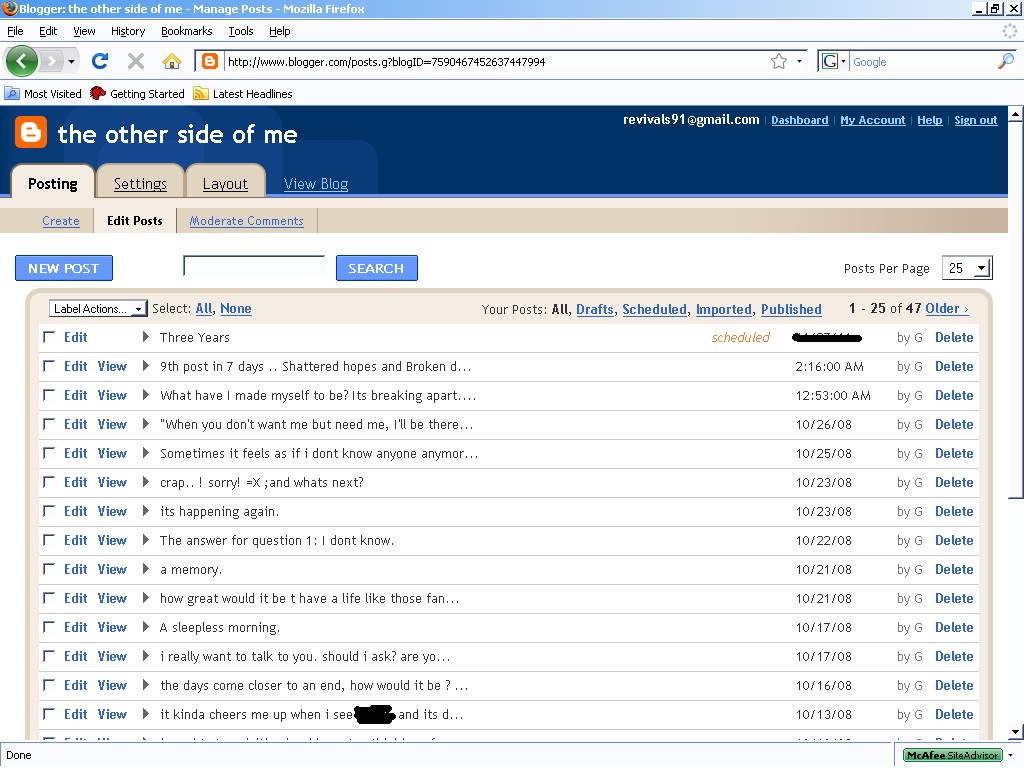1024x768 pixels.
Task: Open the Tools menu
Action: click(x=240, y=31)
